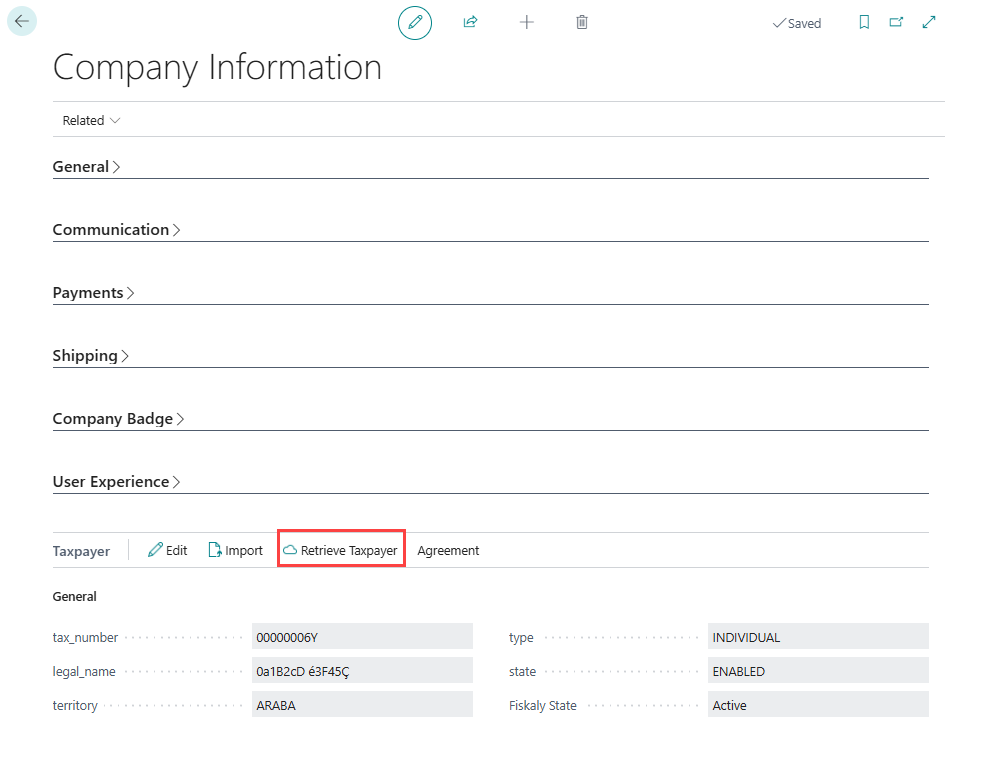Expand the General section
This screenshot has width=999, height=782.
tap(86, 167)
